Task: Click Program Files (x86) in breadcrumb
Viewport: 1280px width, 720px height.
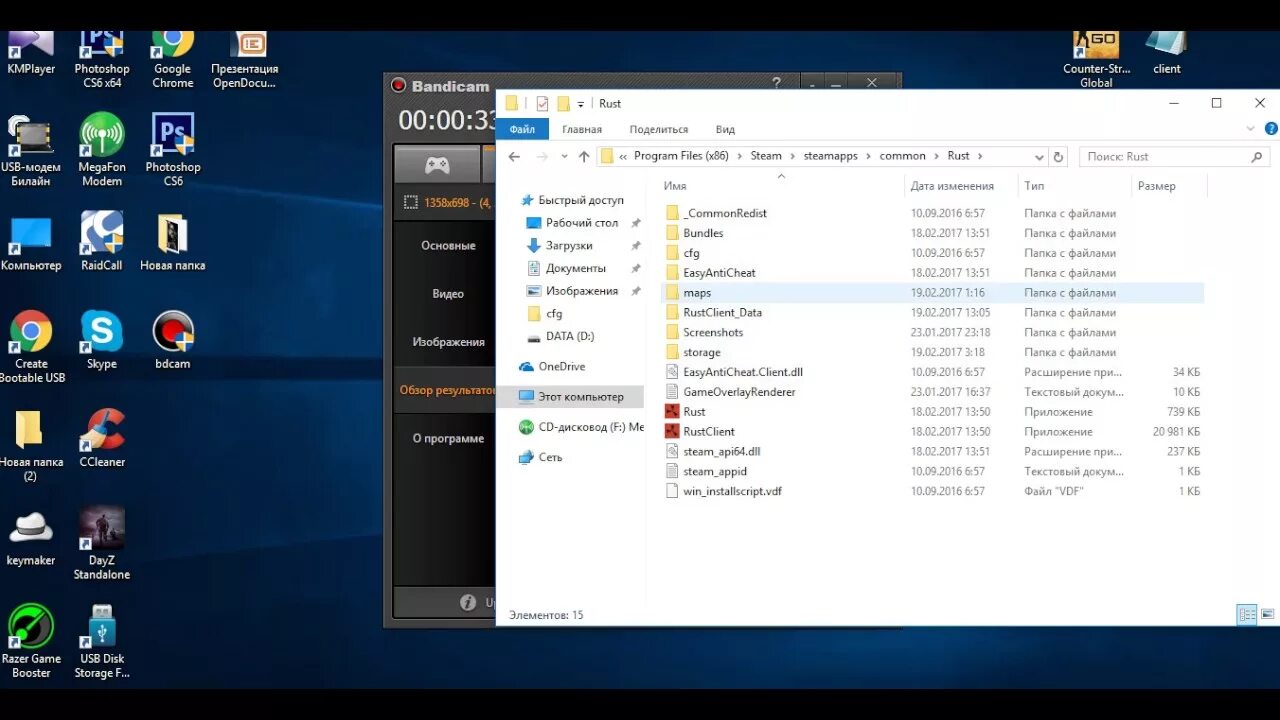Action: (x=681, y=157)
